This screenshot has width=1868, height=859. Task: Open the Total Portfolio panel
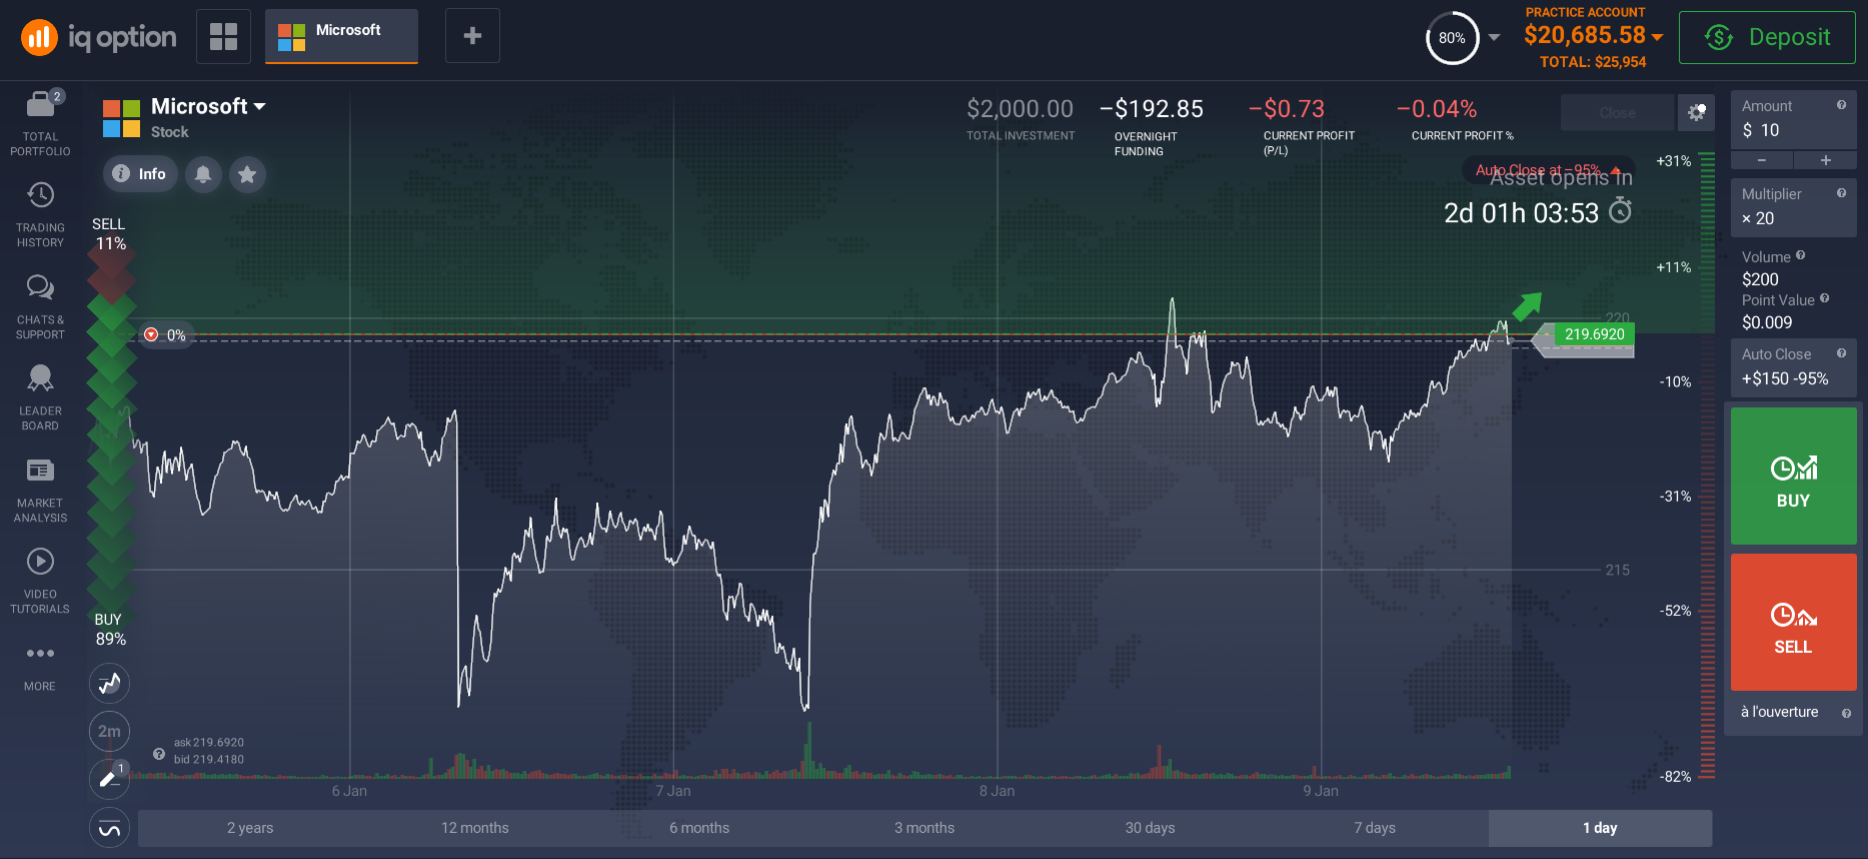[40, 124]
